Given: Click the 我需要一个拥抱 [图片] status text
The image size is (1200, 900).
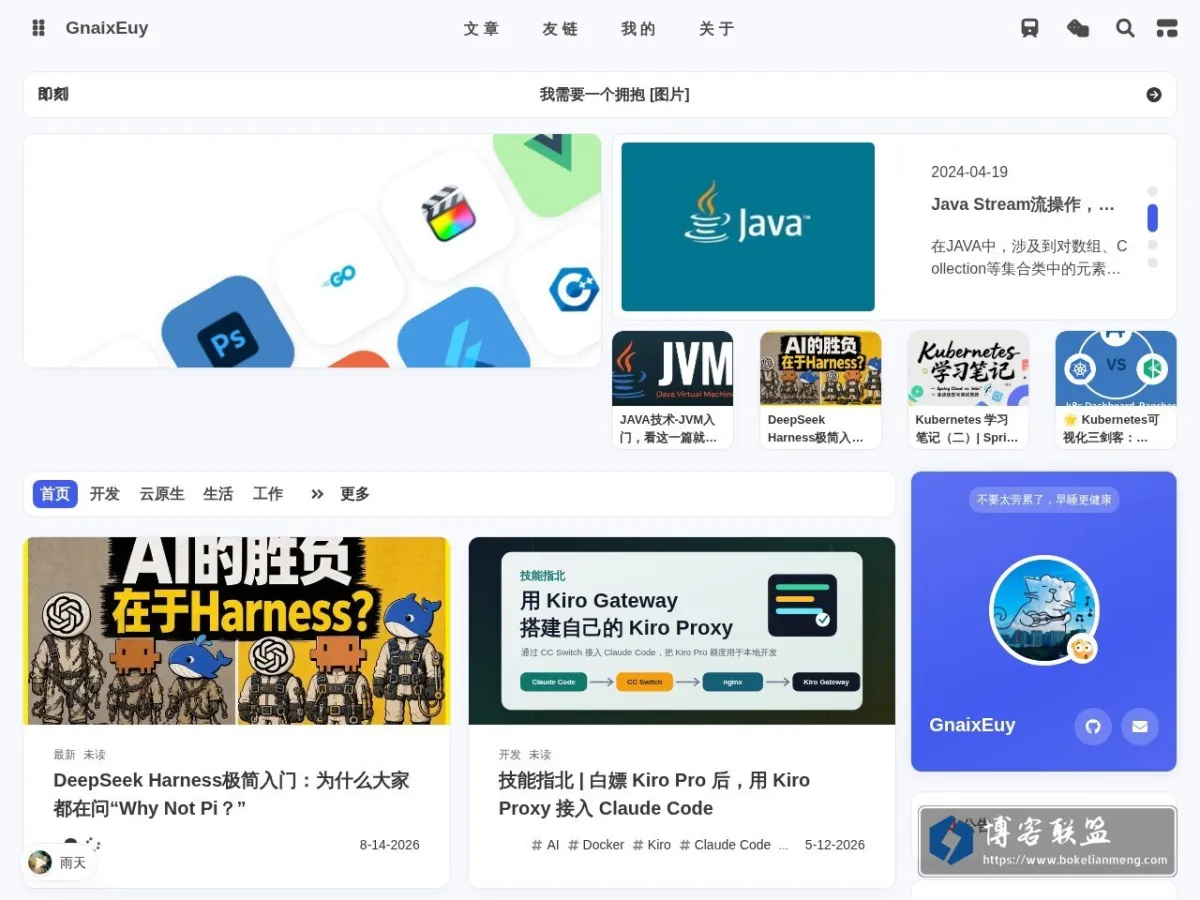Looking at the screenshot, I should 615,95.
